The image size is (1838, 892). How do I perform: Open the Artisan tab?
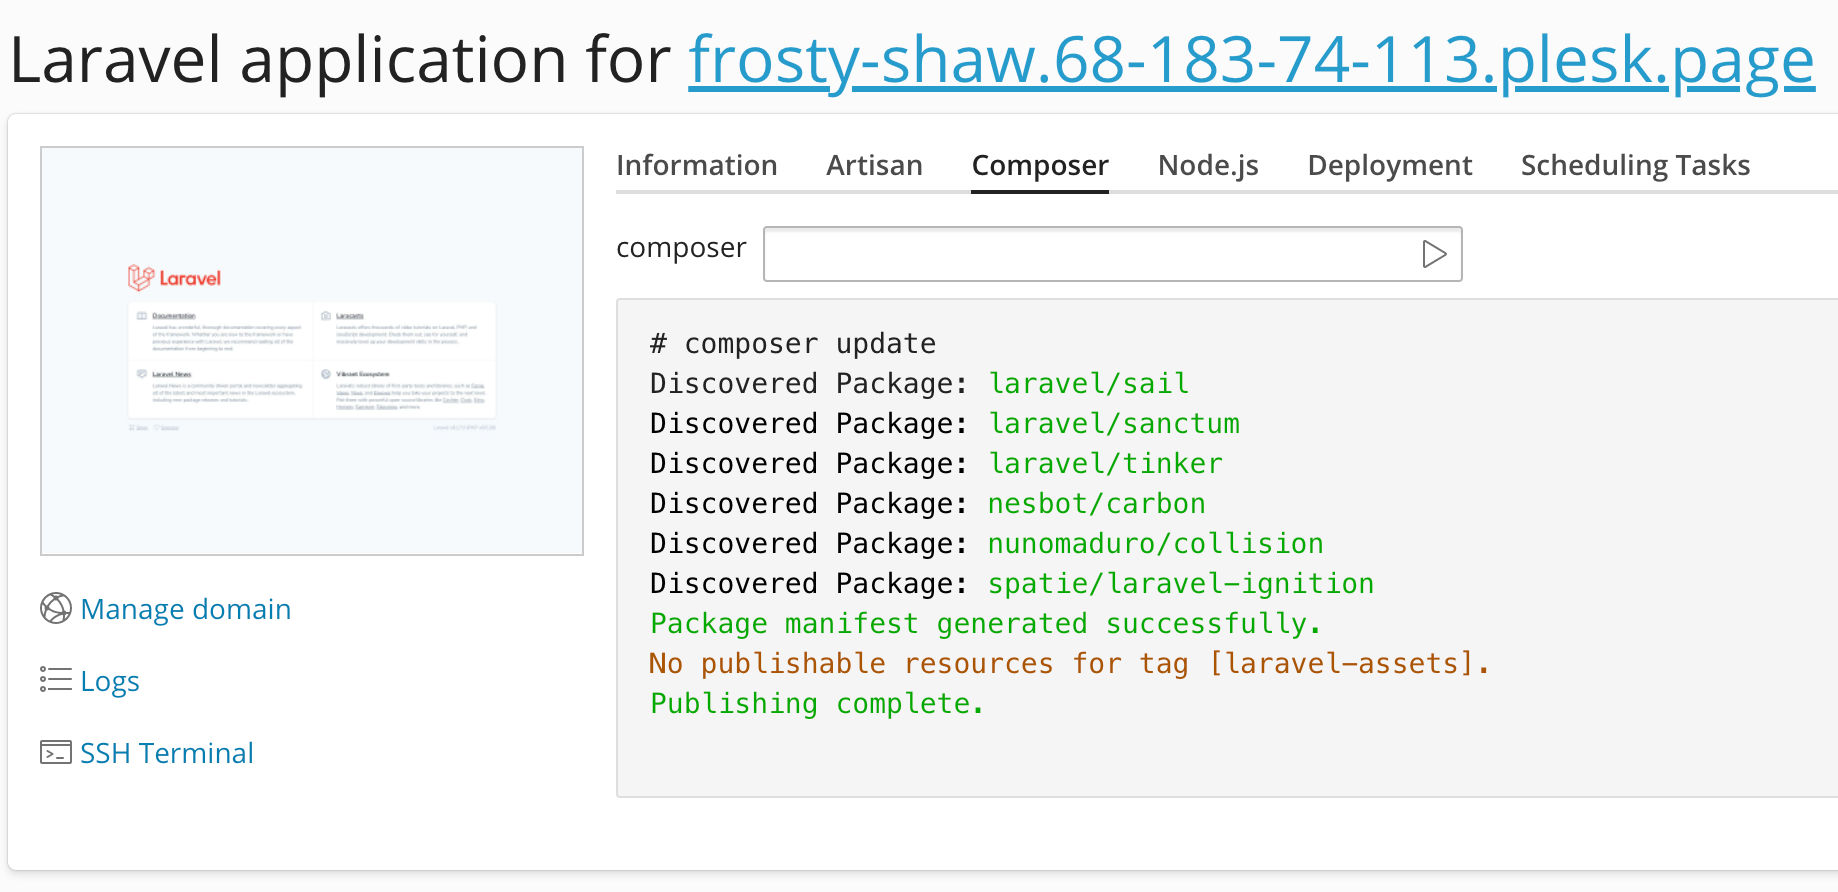(873, 165)
